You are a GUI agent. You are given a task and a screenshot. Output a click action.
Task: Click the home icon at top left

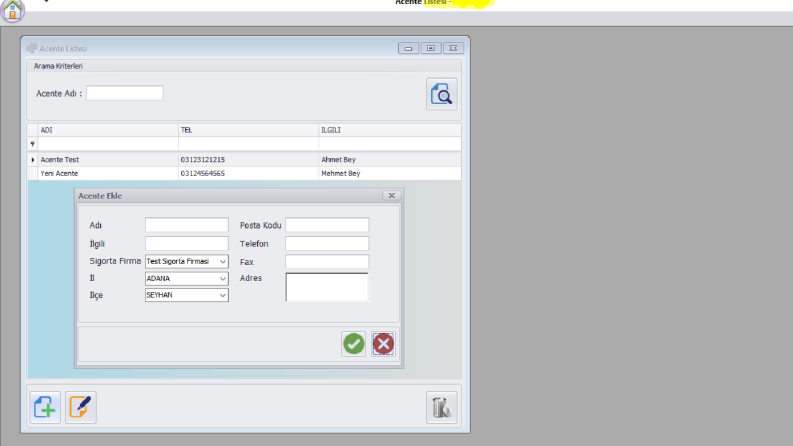[x=12, y=10]
